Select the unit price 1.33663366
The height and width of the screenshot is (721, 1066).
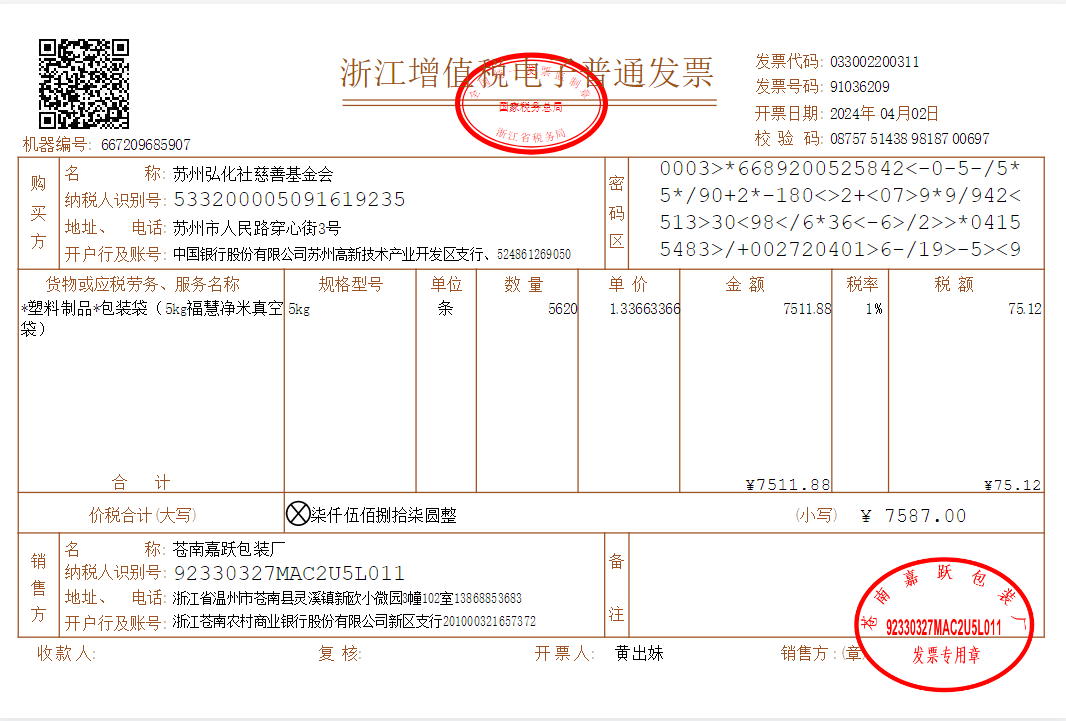point(644,309)
